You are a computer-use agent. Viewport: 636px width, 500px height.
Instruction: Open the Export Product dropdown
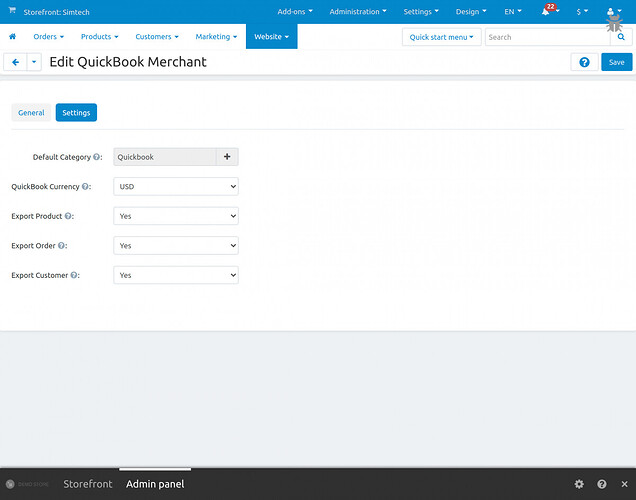(176, 216)
